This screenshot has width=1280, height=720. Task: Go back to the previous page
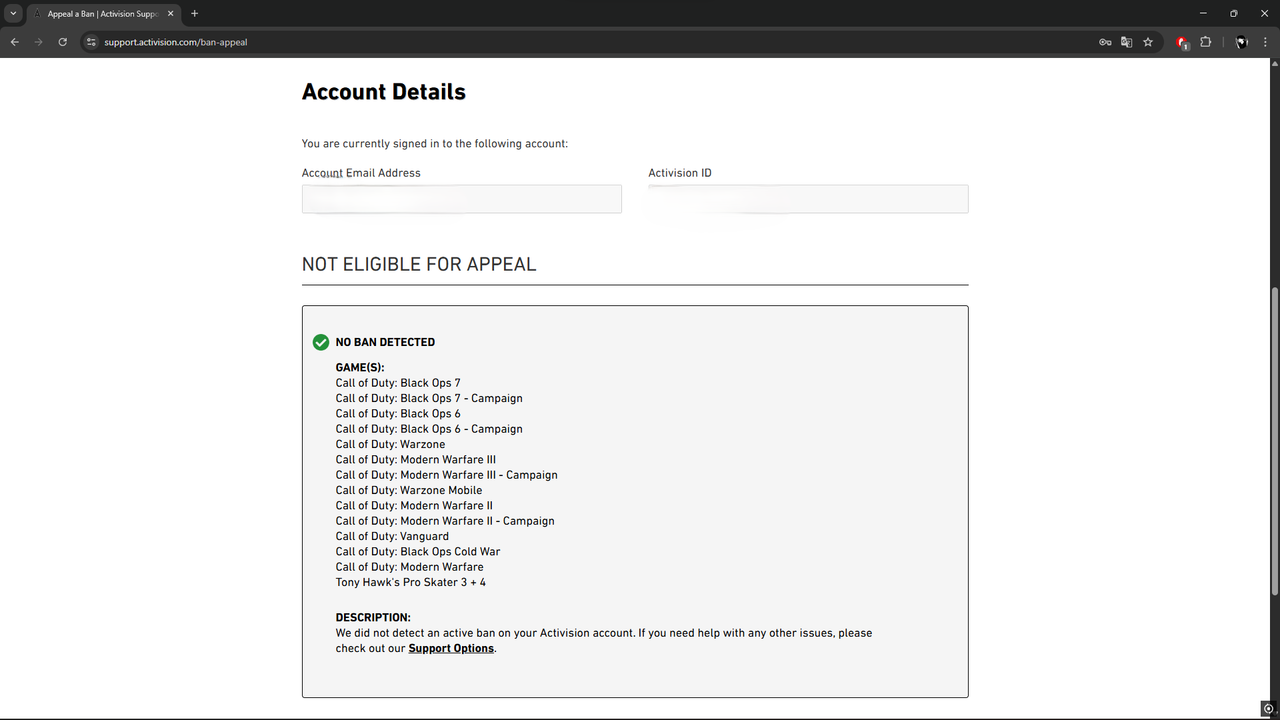pyautogui.click(x=15, y=42)
